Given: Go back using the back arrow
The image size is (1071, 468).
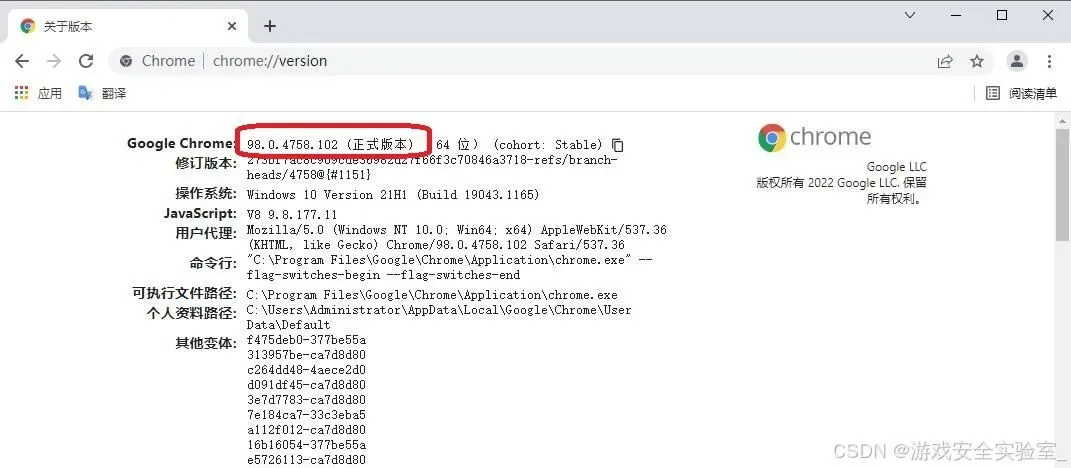Looking at the screenshot, I should (x=22, y=61).
